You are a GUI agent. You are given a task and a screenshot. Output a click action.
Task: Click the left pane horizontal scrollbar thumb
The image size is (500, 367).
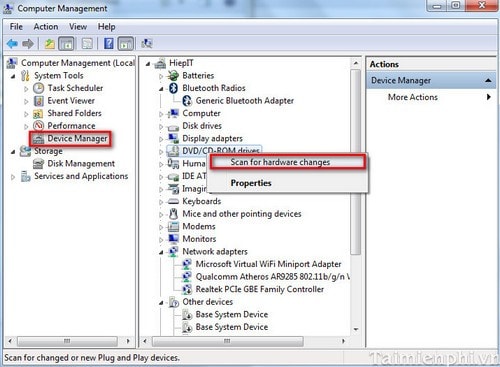click(67, 341)
